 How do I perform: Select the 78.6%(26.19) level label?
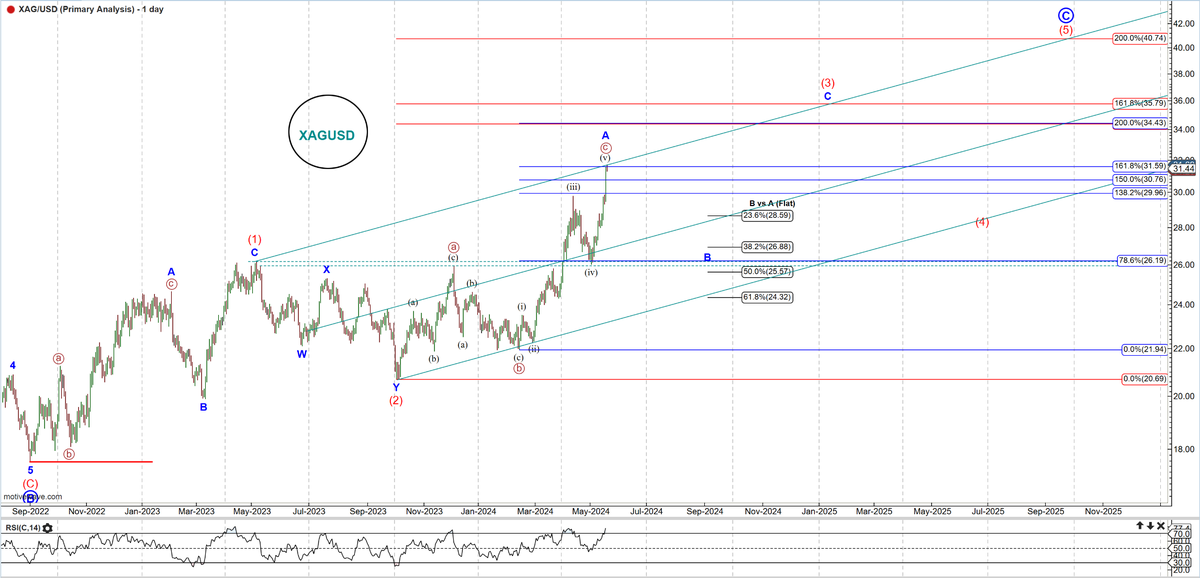(1140, 260)
